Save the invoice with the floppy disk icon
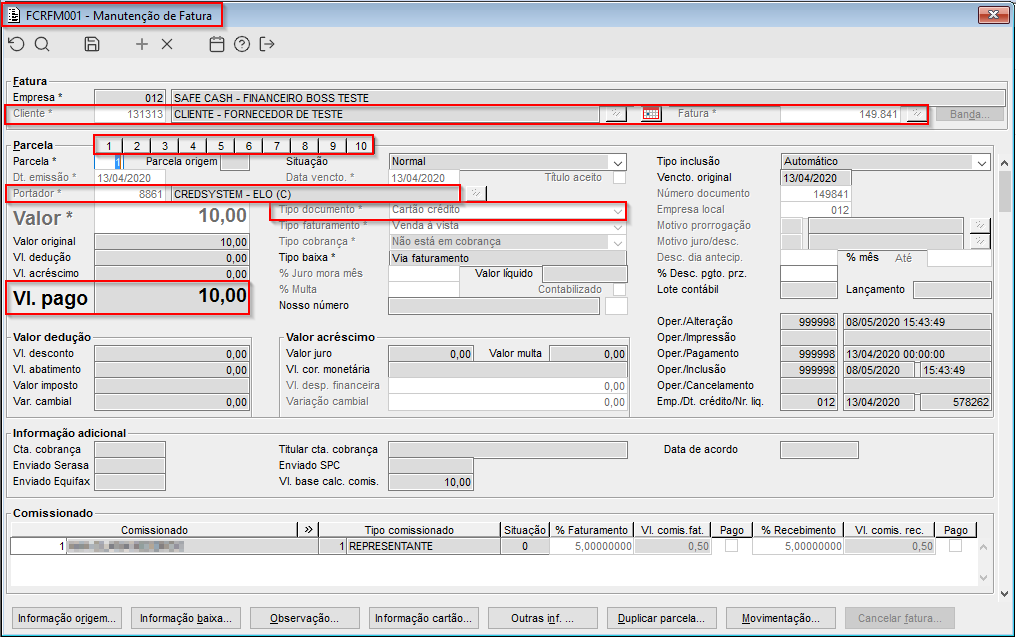Viewport: 1016px width, 637px height. pyautogui.click(x=92, y=44)
